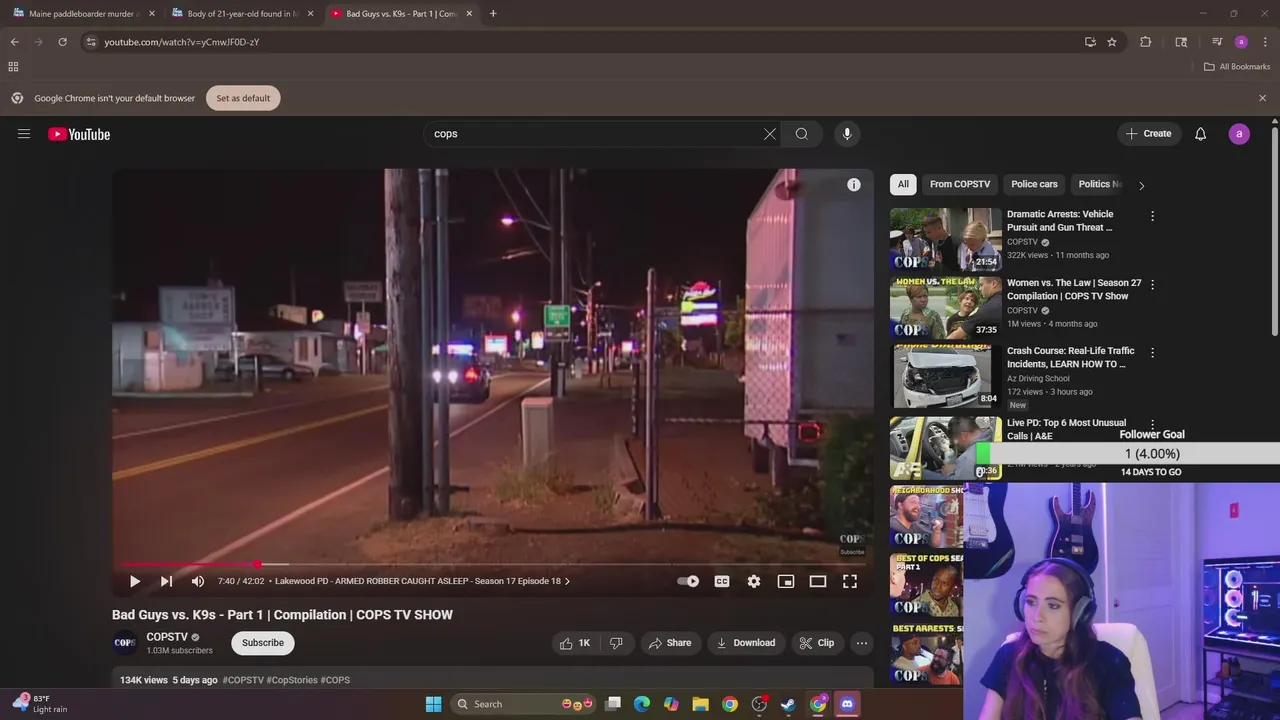Show more filter chips with right arrow
Screen dimensions: 1280x720
1141,185
